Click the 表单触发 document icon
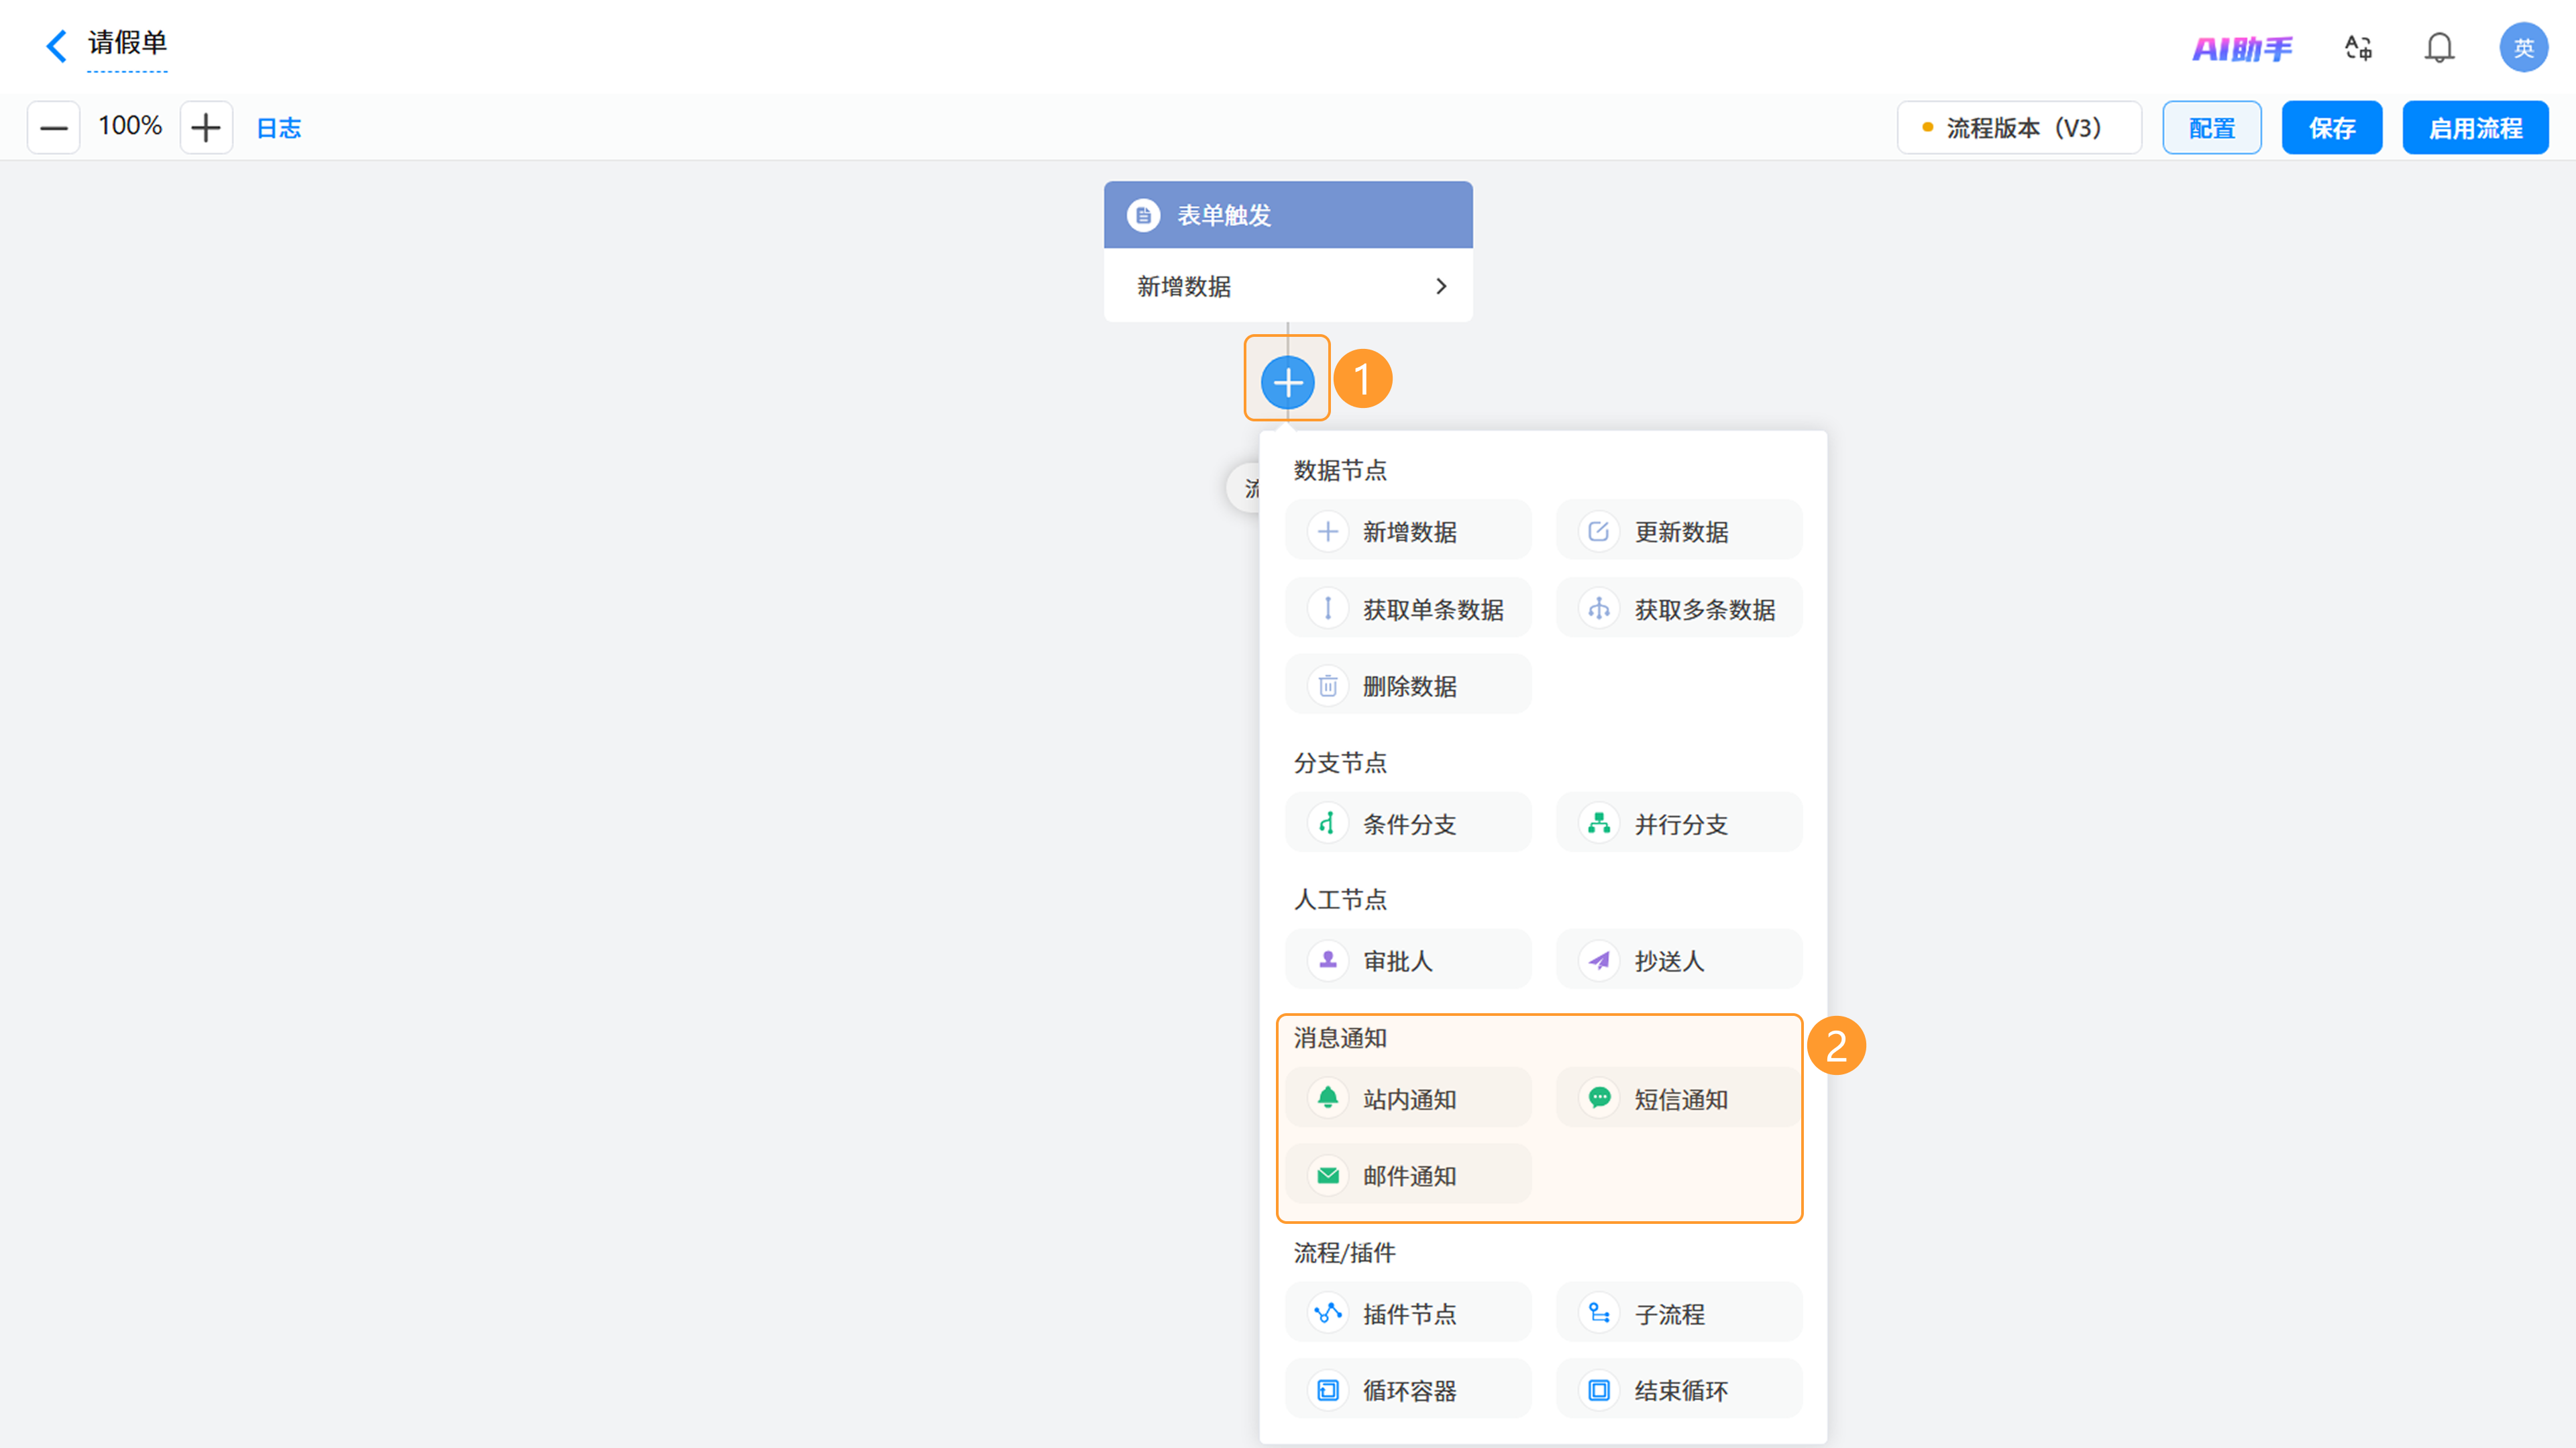The height and width of the screenshot is (1448, 2576). tap(1143, 215)
